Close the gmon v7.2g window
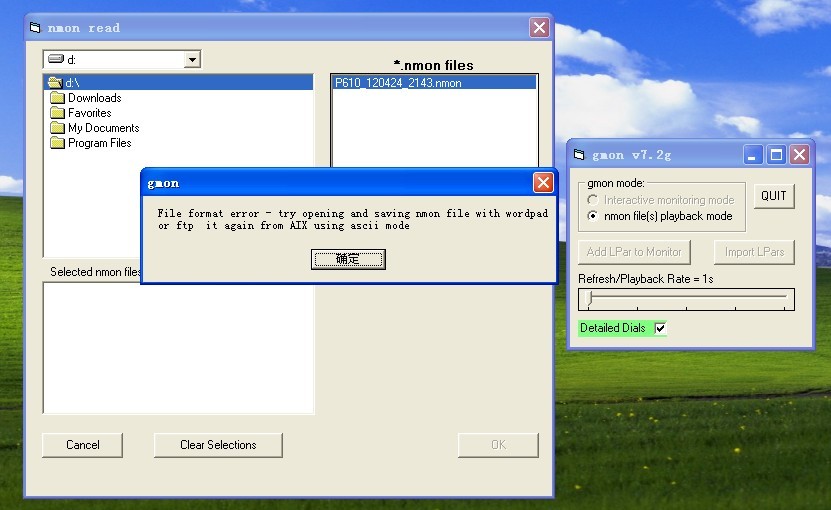Viewport: 831px width, 510px height. pos(799,155)
